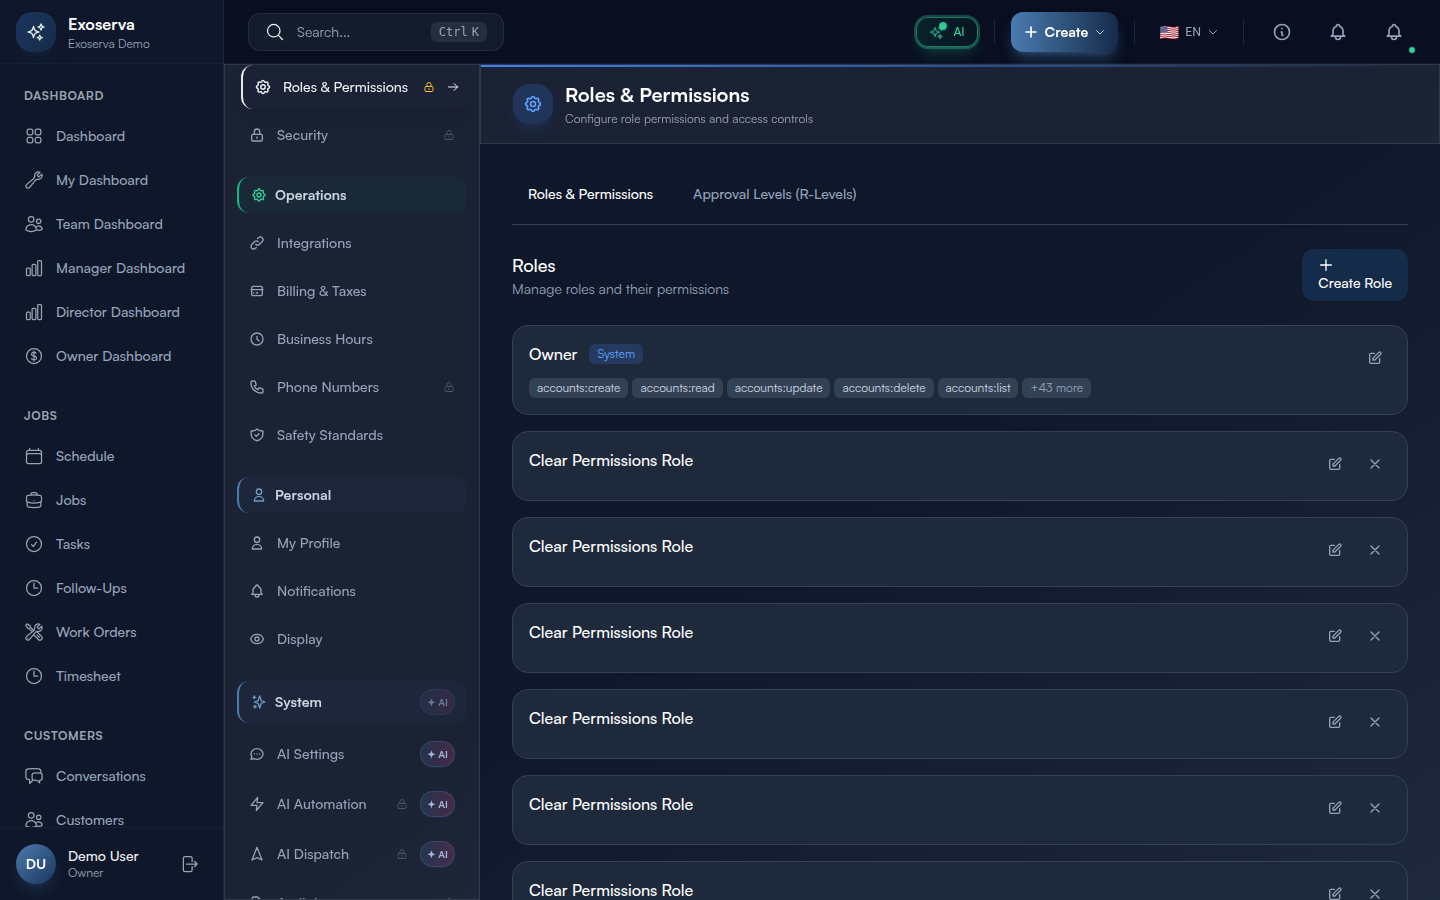Image resolution: width=1440 pixels, height=900 pixels.
Task: Toggle the AI assistant button
Action: point(947,32)
